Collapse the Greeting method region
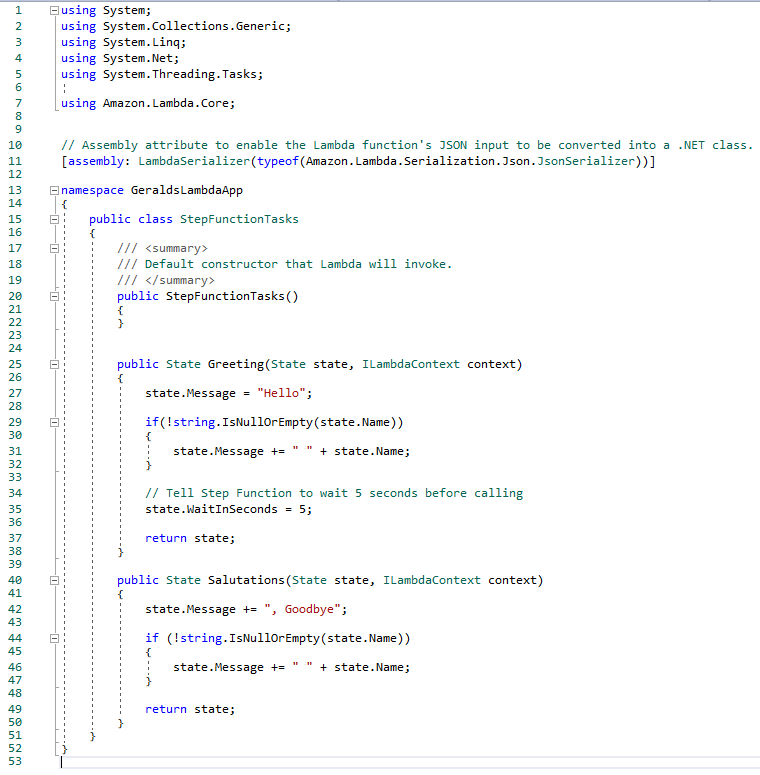The width and height of the screenshot is (760, 775). pyautogui.click(x=54, y=365)
